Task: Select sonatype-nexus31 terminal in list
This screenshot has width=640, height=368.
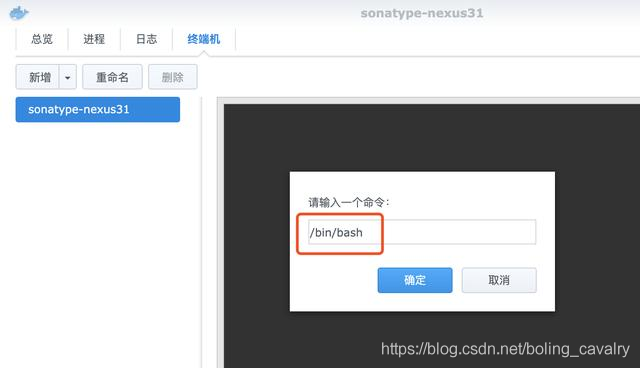Action: (98, 109)
